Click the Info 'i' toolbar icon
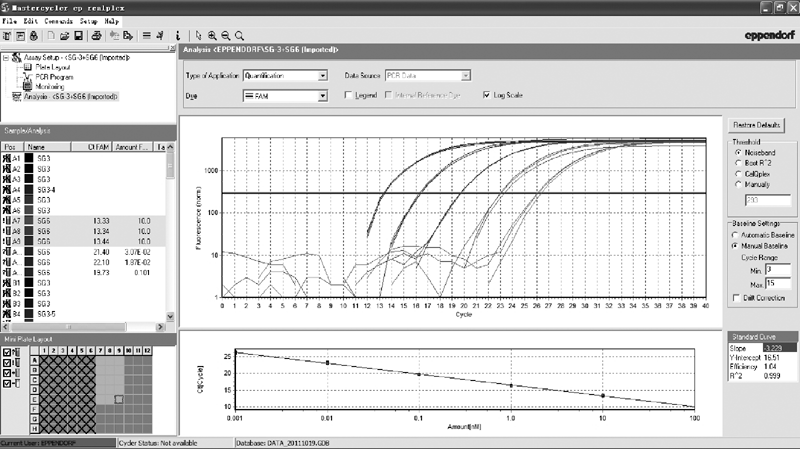 tap(178, 36)
